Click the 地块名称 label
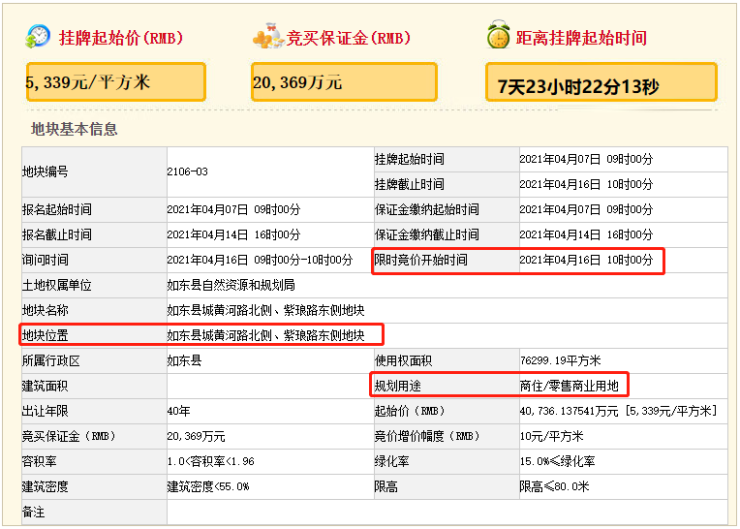The height and width of the screenshot is (529, 740). [x=45, y=310]
